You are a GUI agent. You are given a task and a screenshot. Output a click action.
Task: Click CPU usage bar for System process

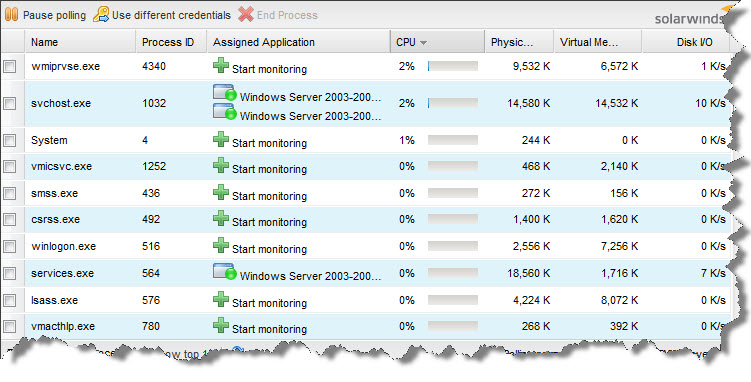click(453, 140)
